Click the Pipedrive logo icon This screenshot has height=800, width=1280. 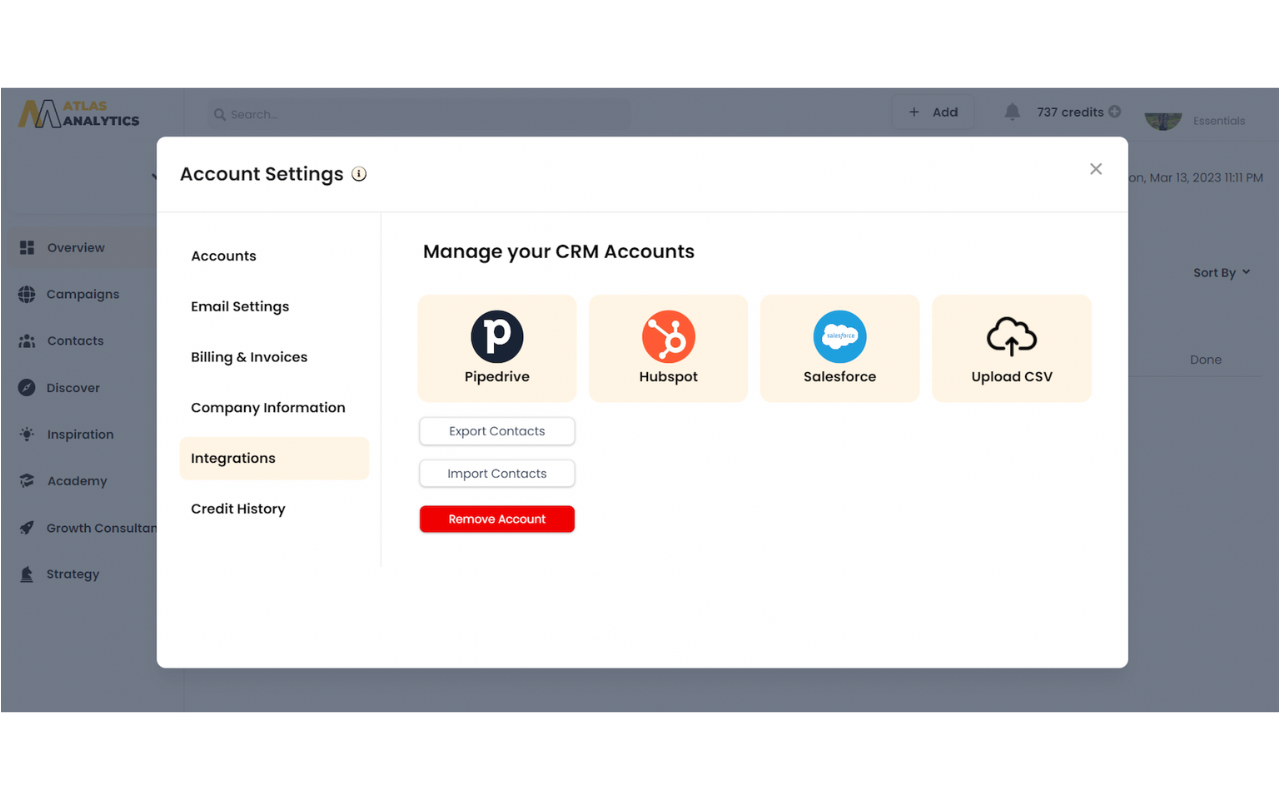(497, 336)
